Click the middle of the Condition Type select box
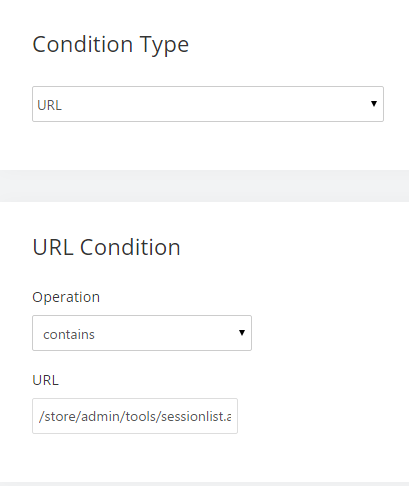Viewport: 409px width, 486px height. click(208, 104)
